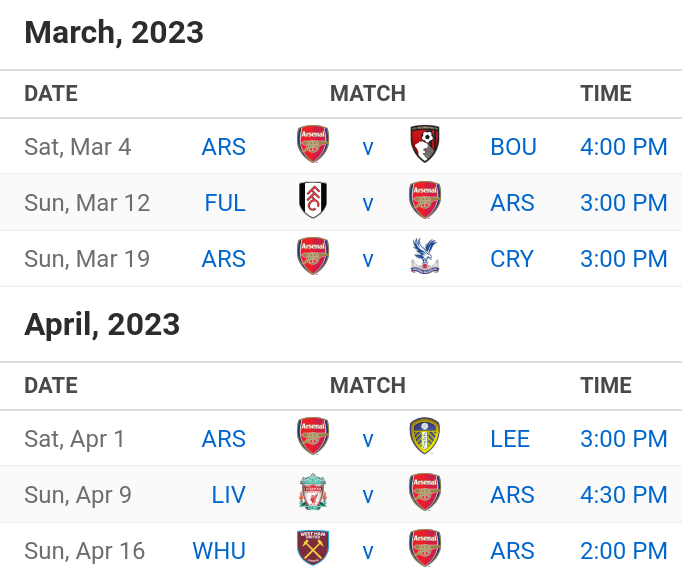Open the BOU team link
Screen dimensions: 682x570
click(x=513, y=147)
